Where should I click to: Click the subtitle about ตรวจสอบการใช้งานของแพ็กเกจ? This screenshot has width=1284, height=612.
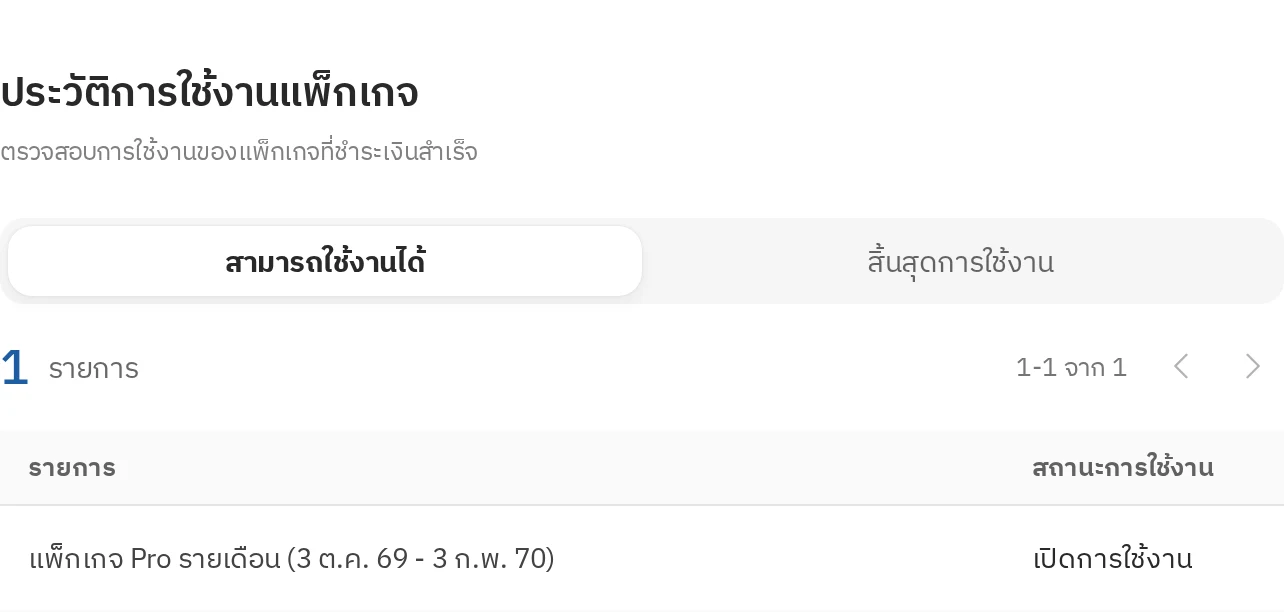coord(239,152)
